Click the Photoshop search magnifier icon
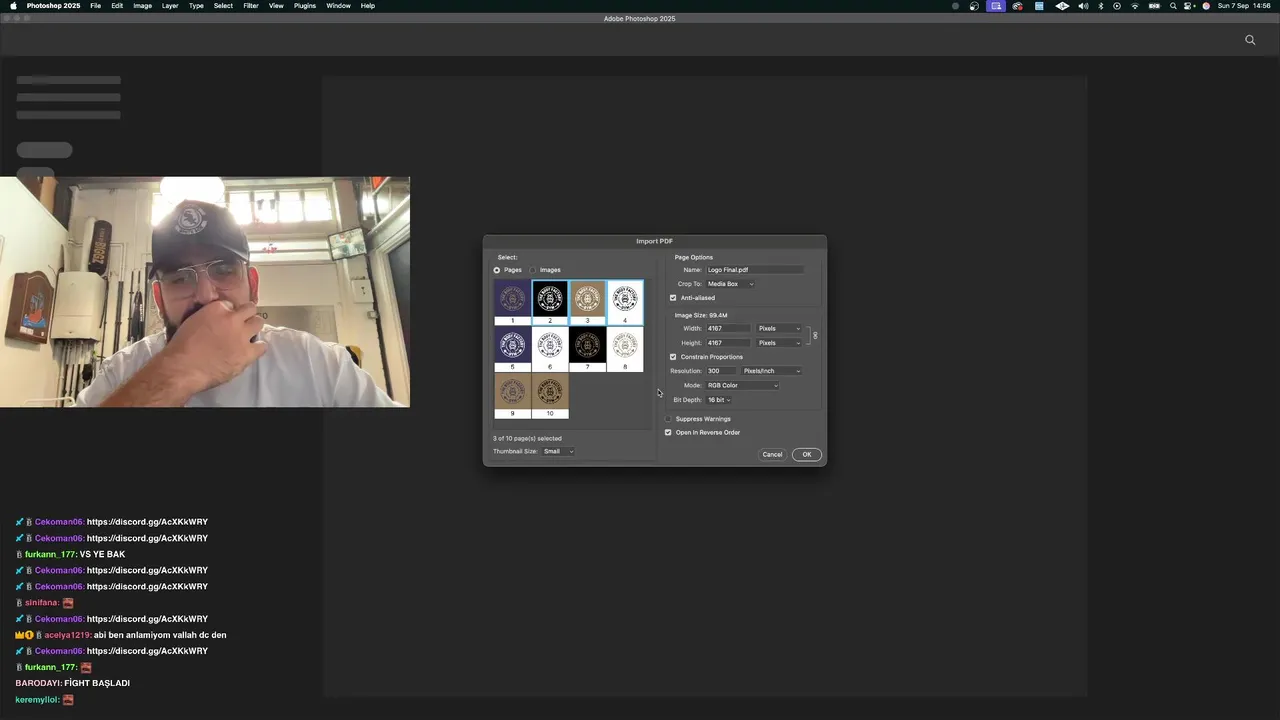The image size is (1280, 720). click(x=1250, y=40)
